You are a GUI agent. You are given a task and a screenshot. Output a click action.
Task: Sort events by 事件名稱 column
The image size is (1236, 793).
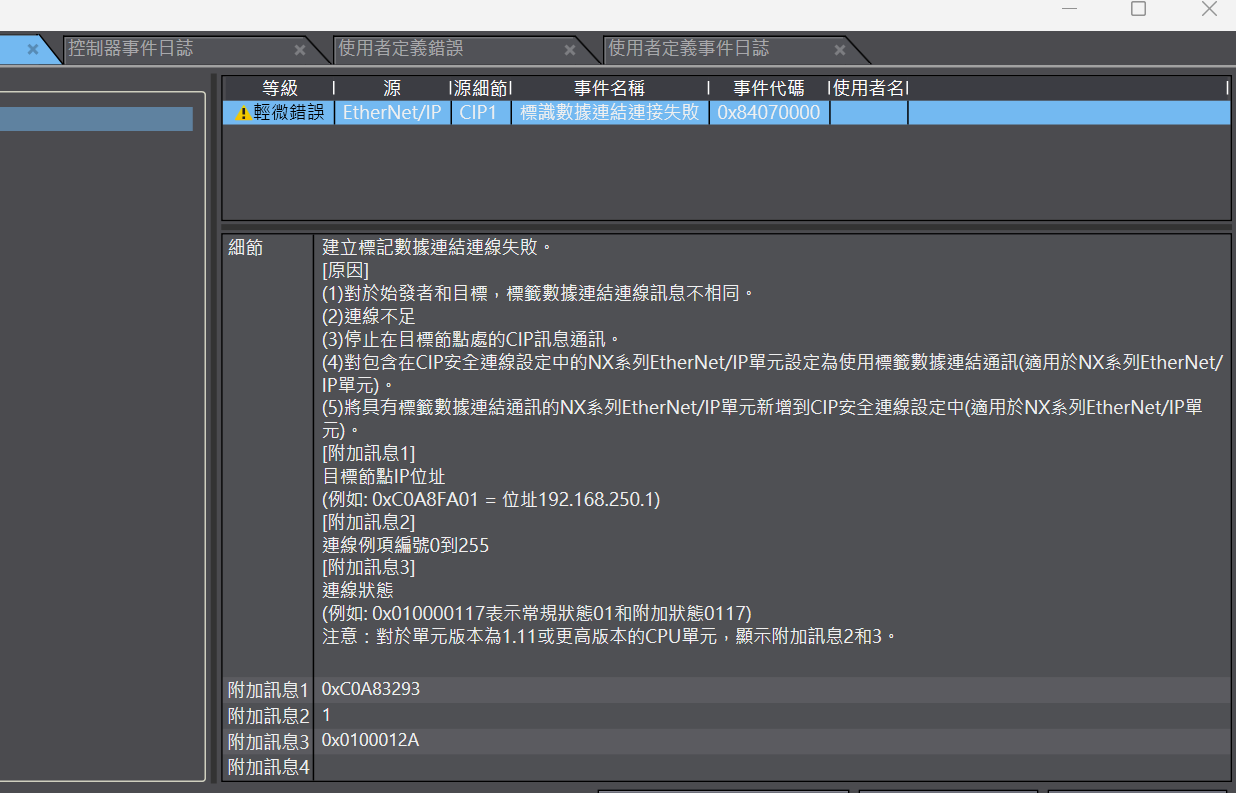[609, 88]
